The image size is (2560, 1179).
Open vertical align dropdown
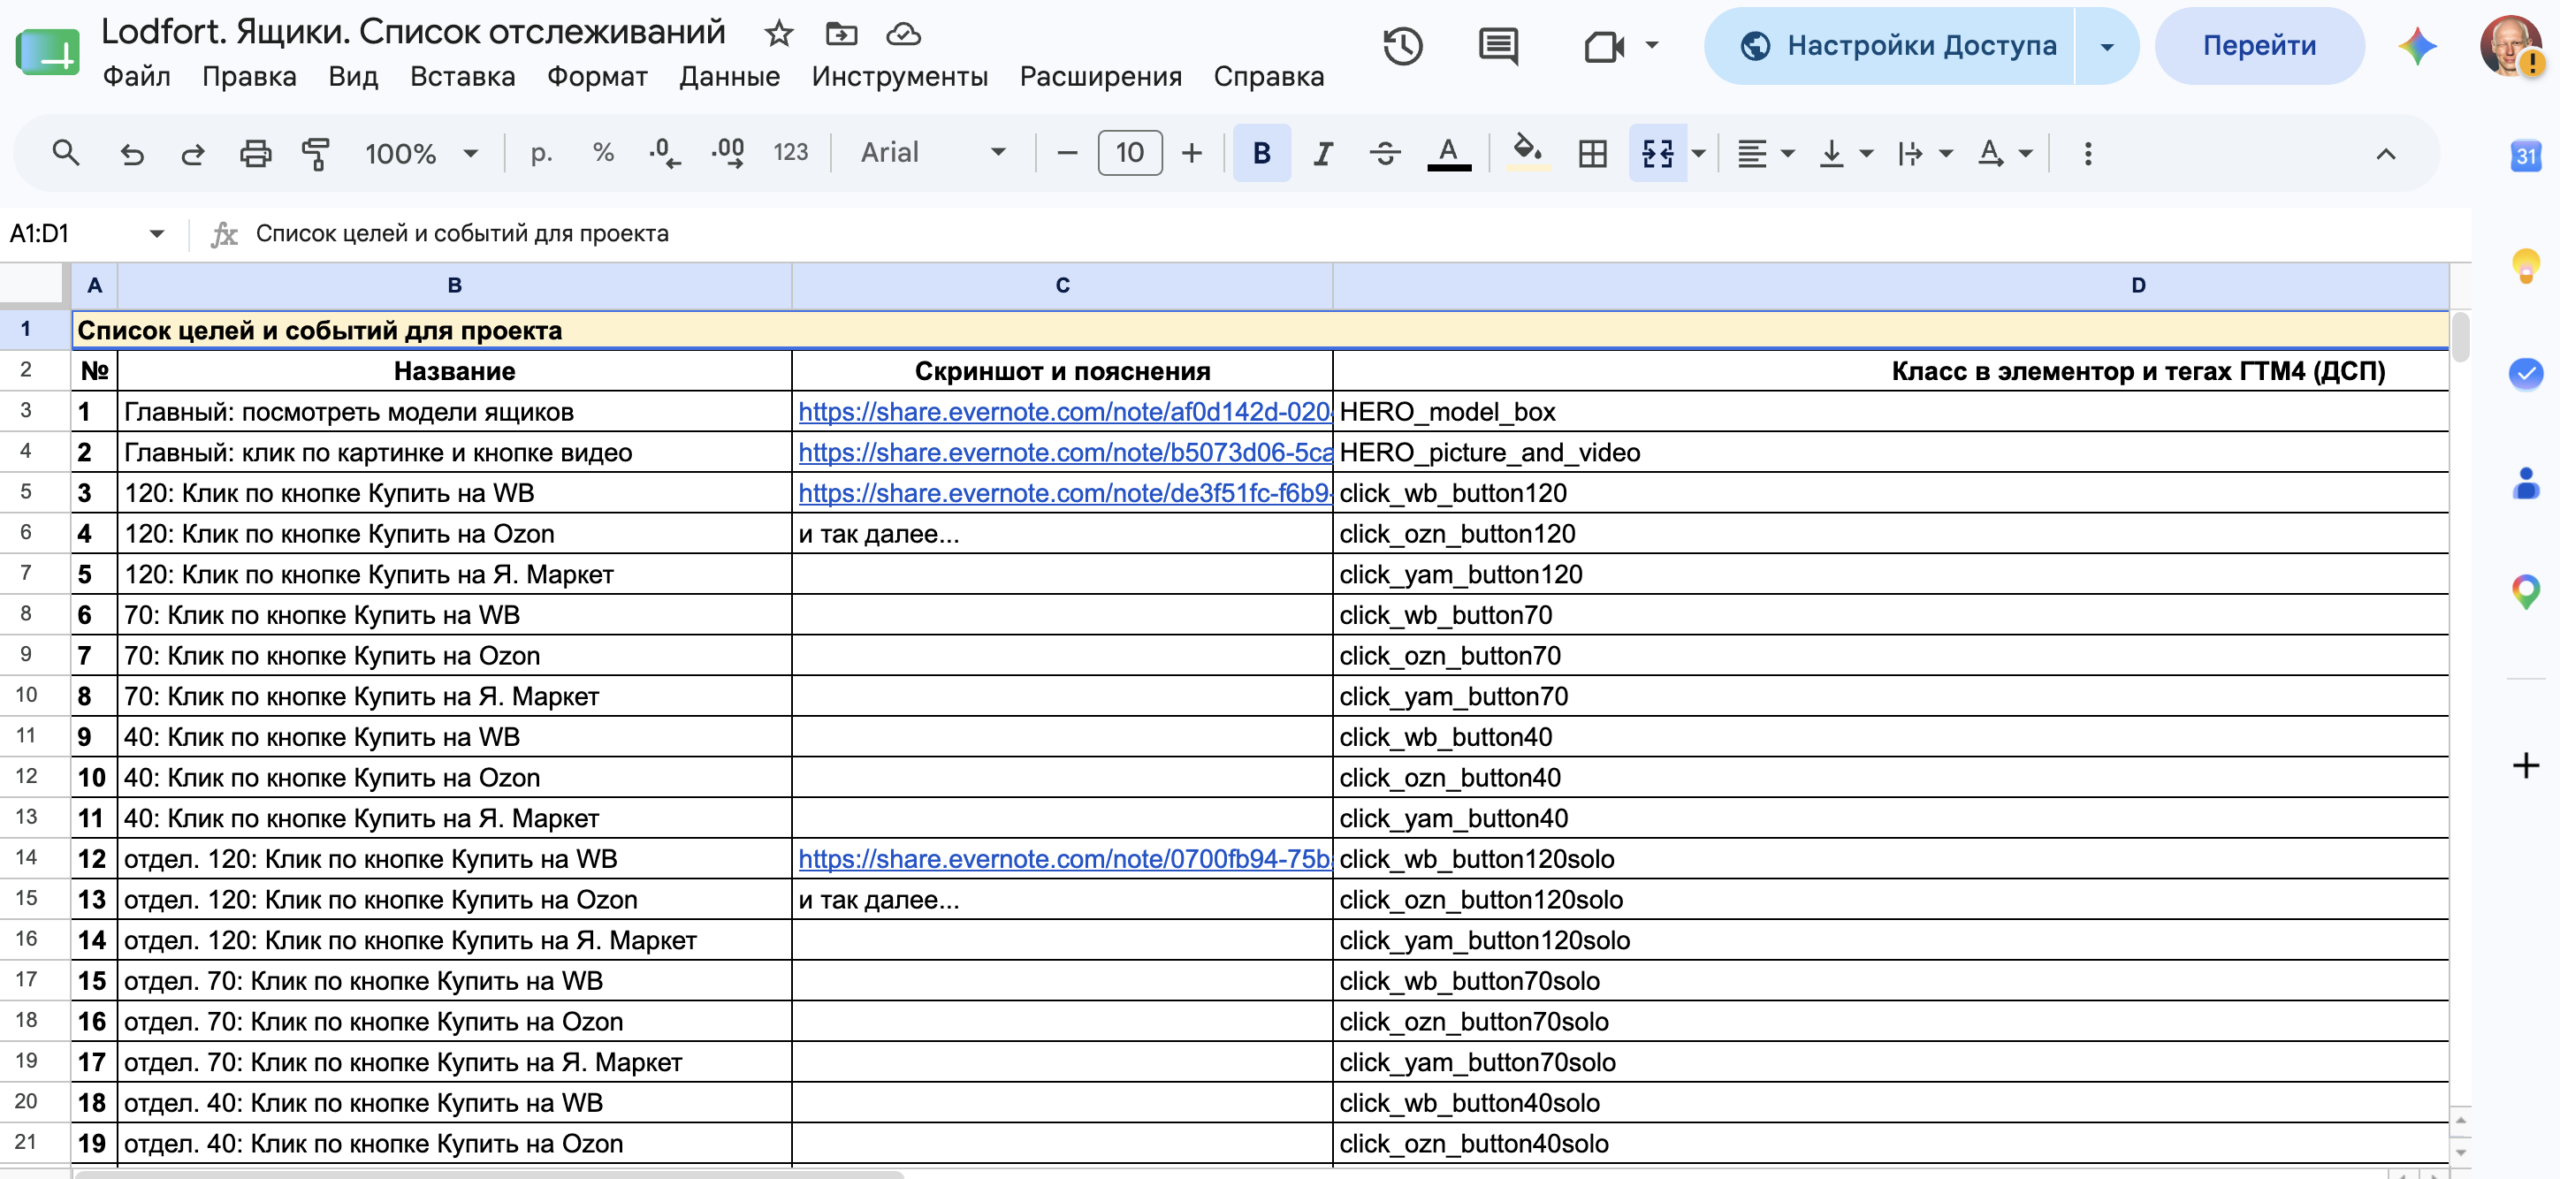(1844, 153)
